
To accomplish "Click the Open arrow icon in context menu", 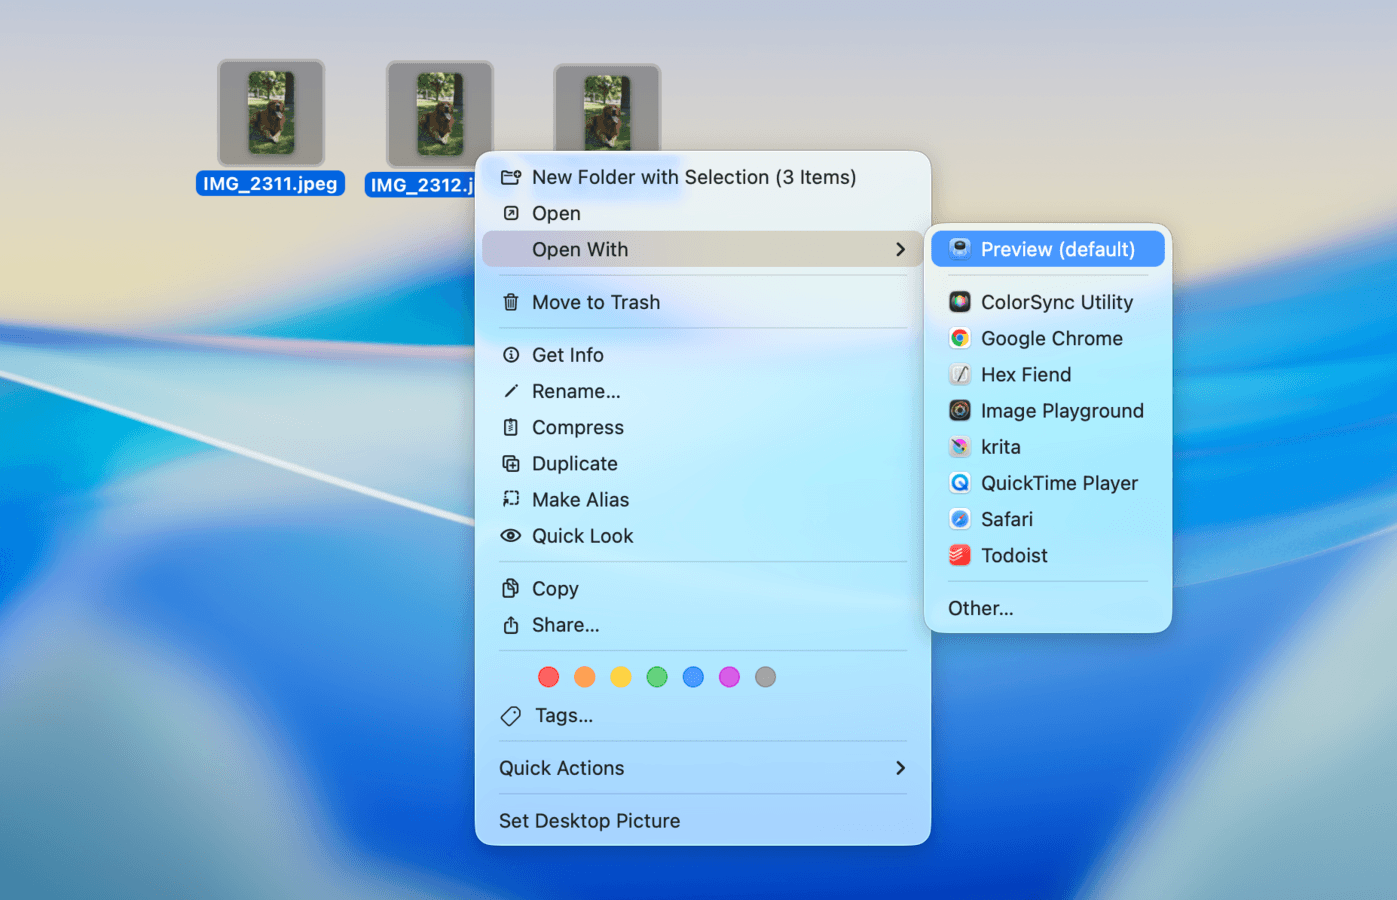I will pyautogui.click(x=511, y=213).
